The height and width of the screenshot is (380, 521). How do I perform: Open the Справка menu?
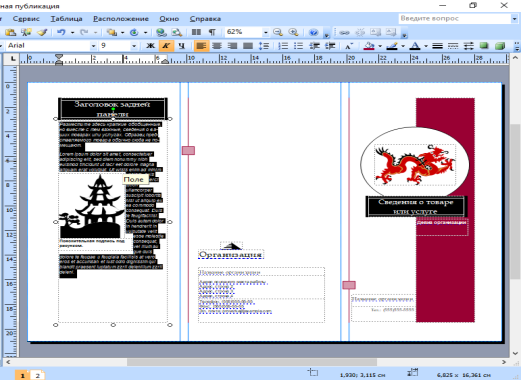(205, 19)
